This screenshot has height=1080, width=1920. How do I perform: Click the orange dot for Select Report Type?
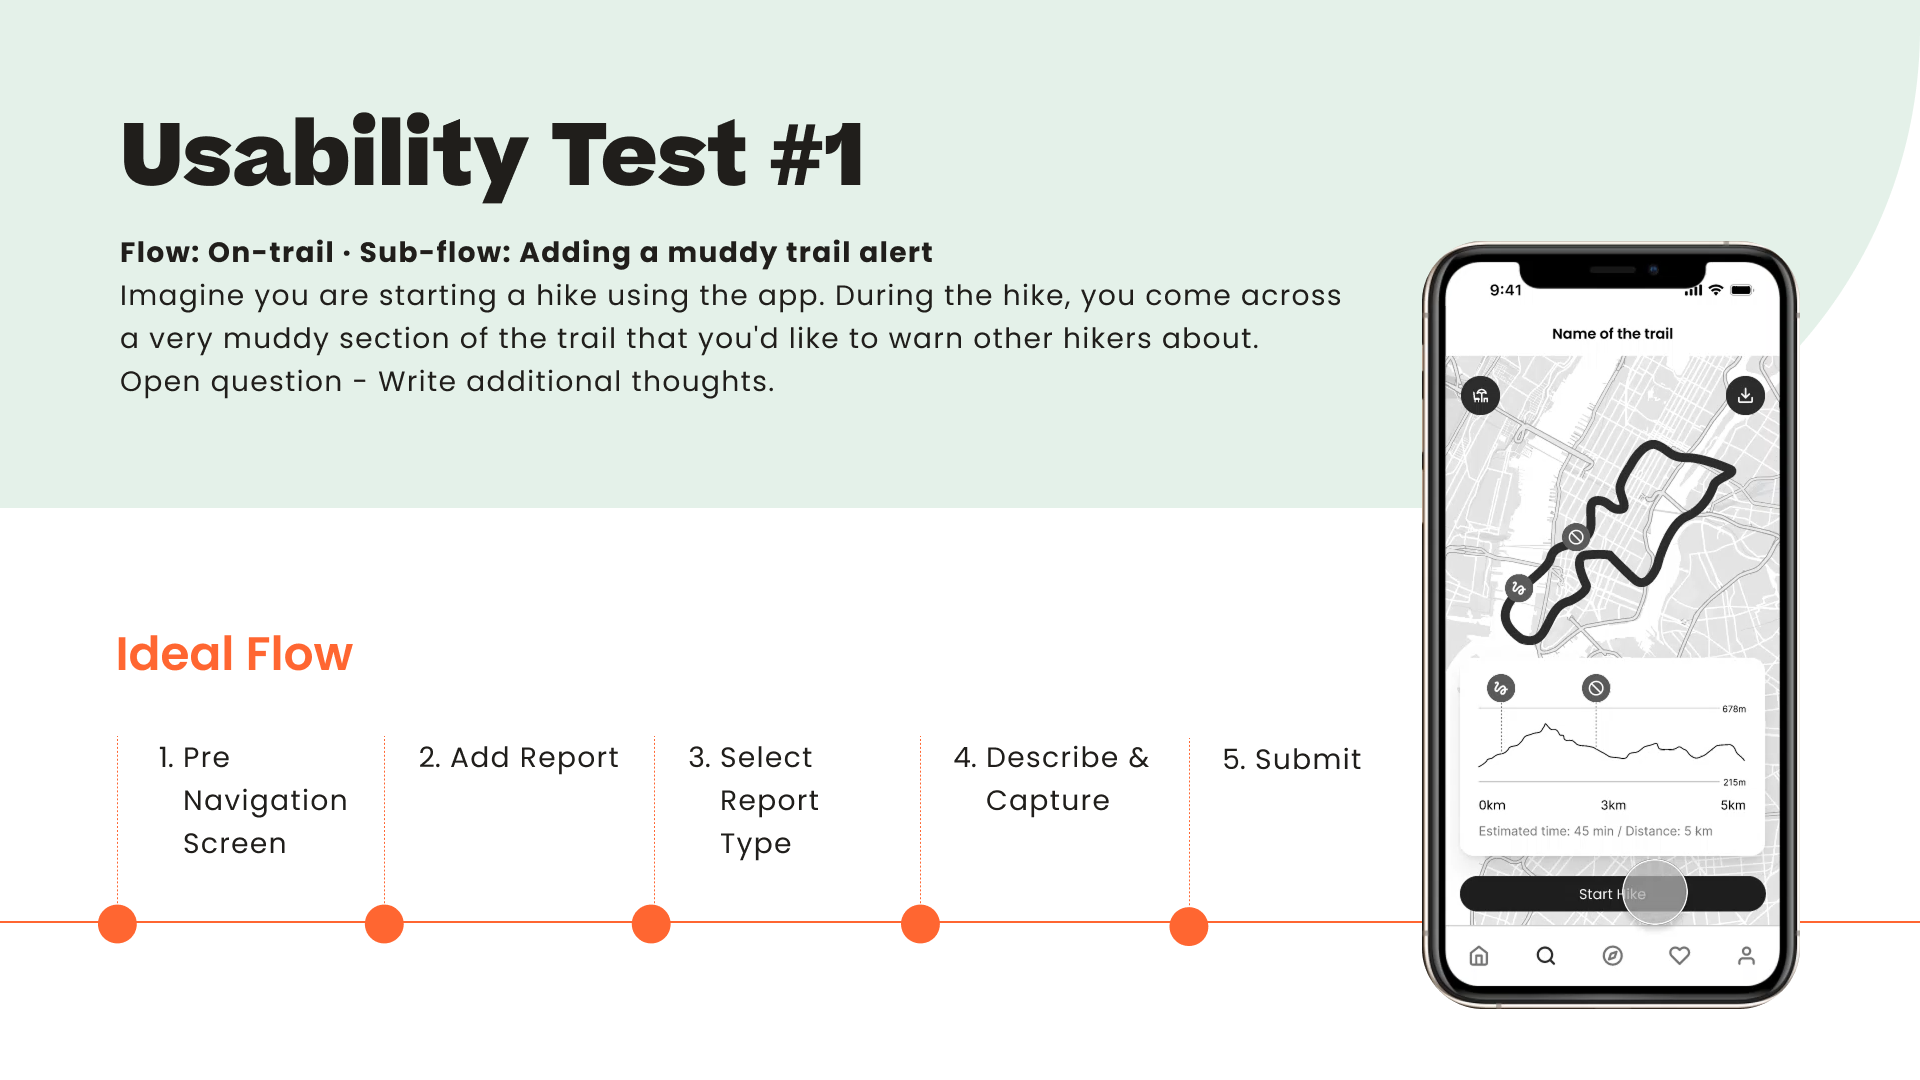pos(651,924)
